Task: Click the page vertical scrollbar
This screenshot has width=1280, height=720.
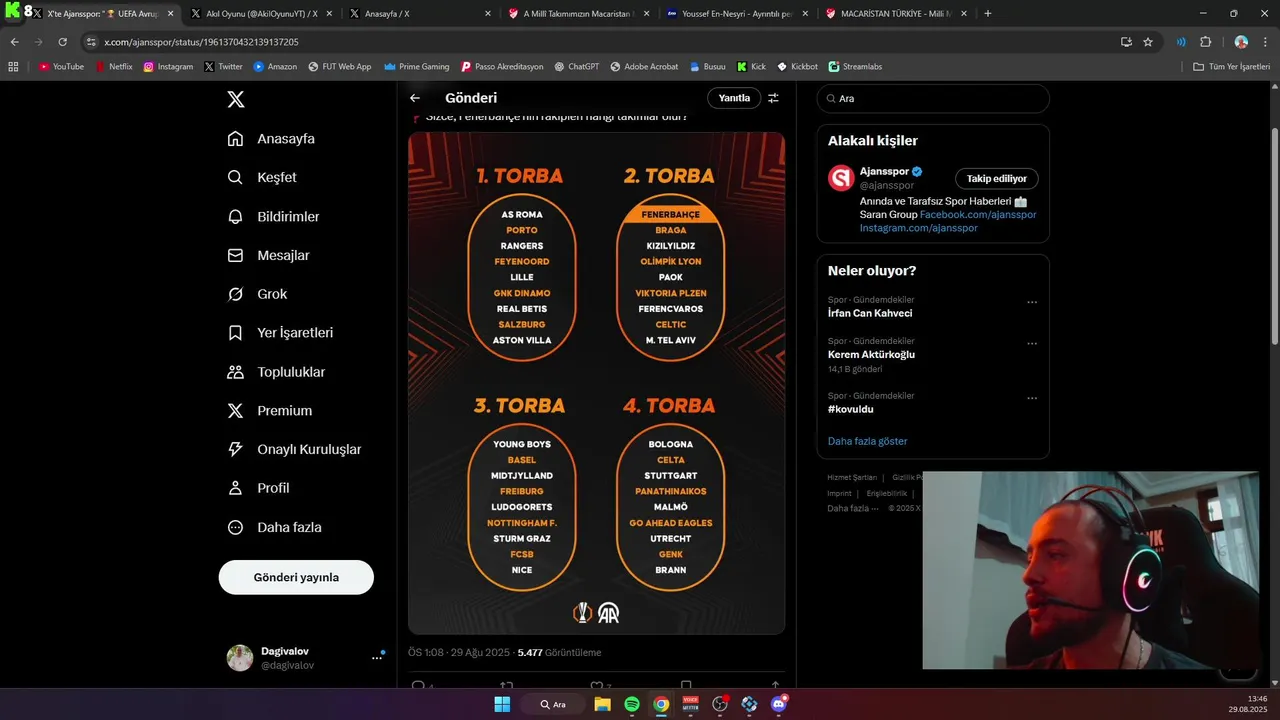Action: pyautogui.click(x=1274, y=236)
